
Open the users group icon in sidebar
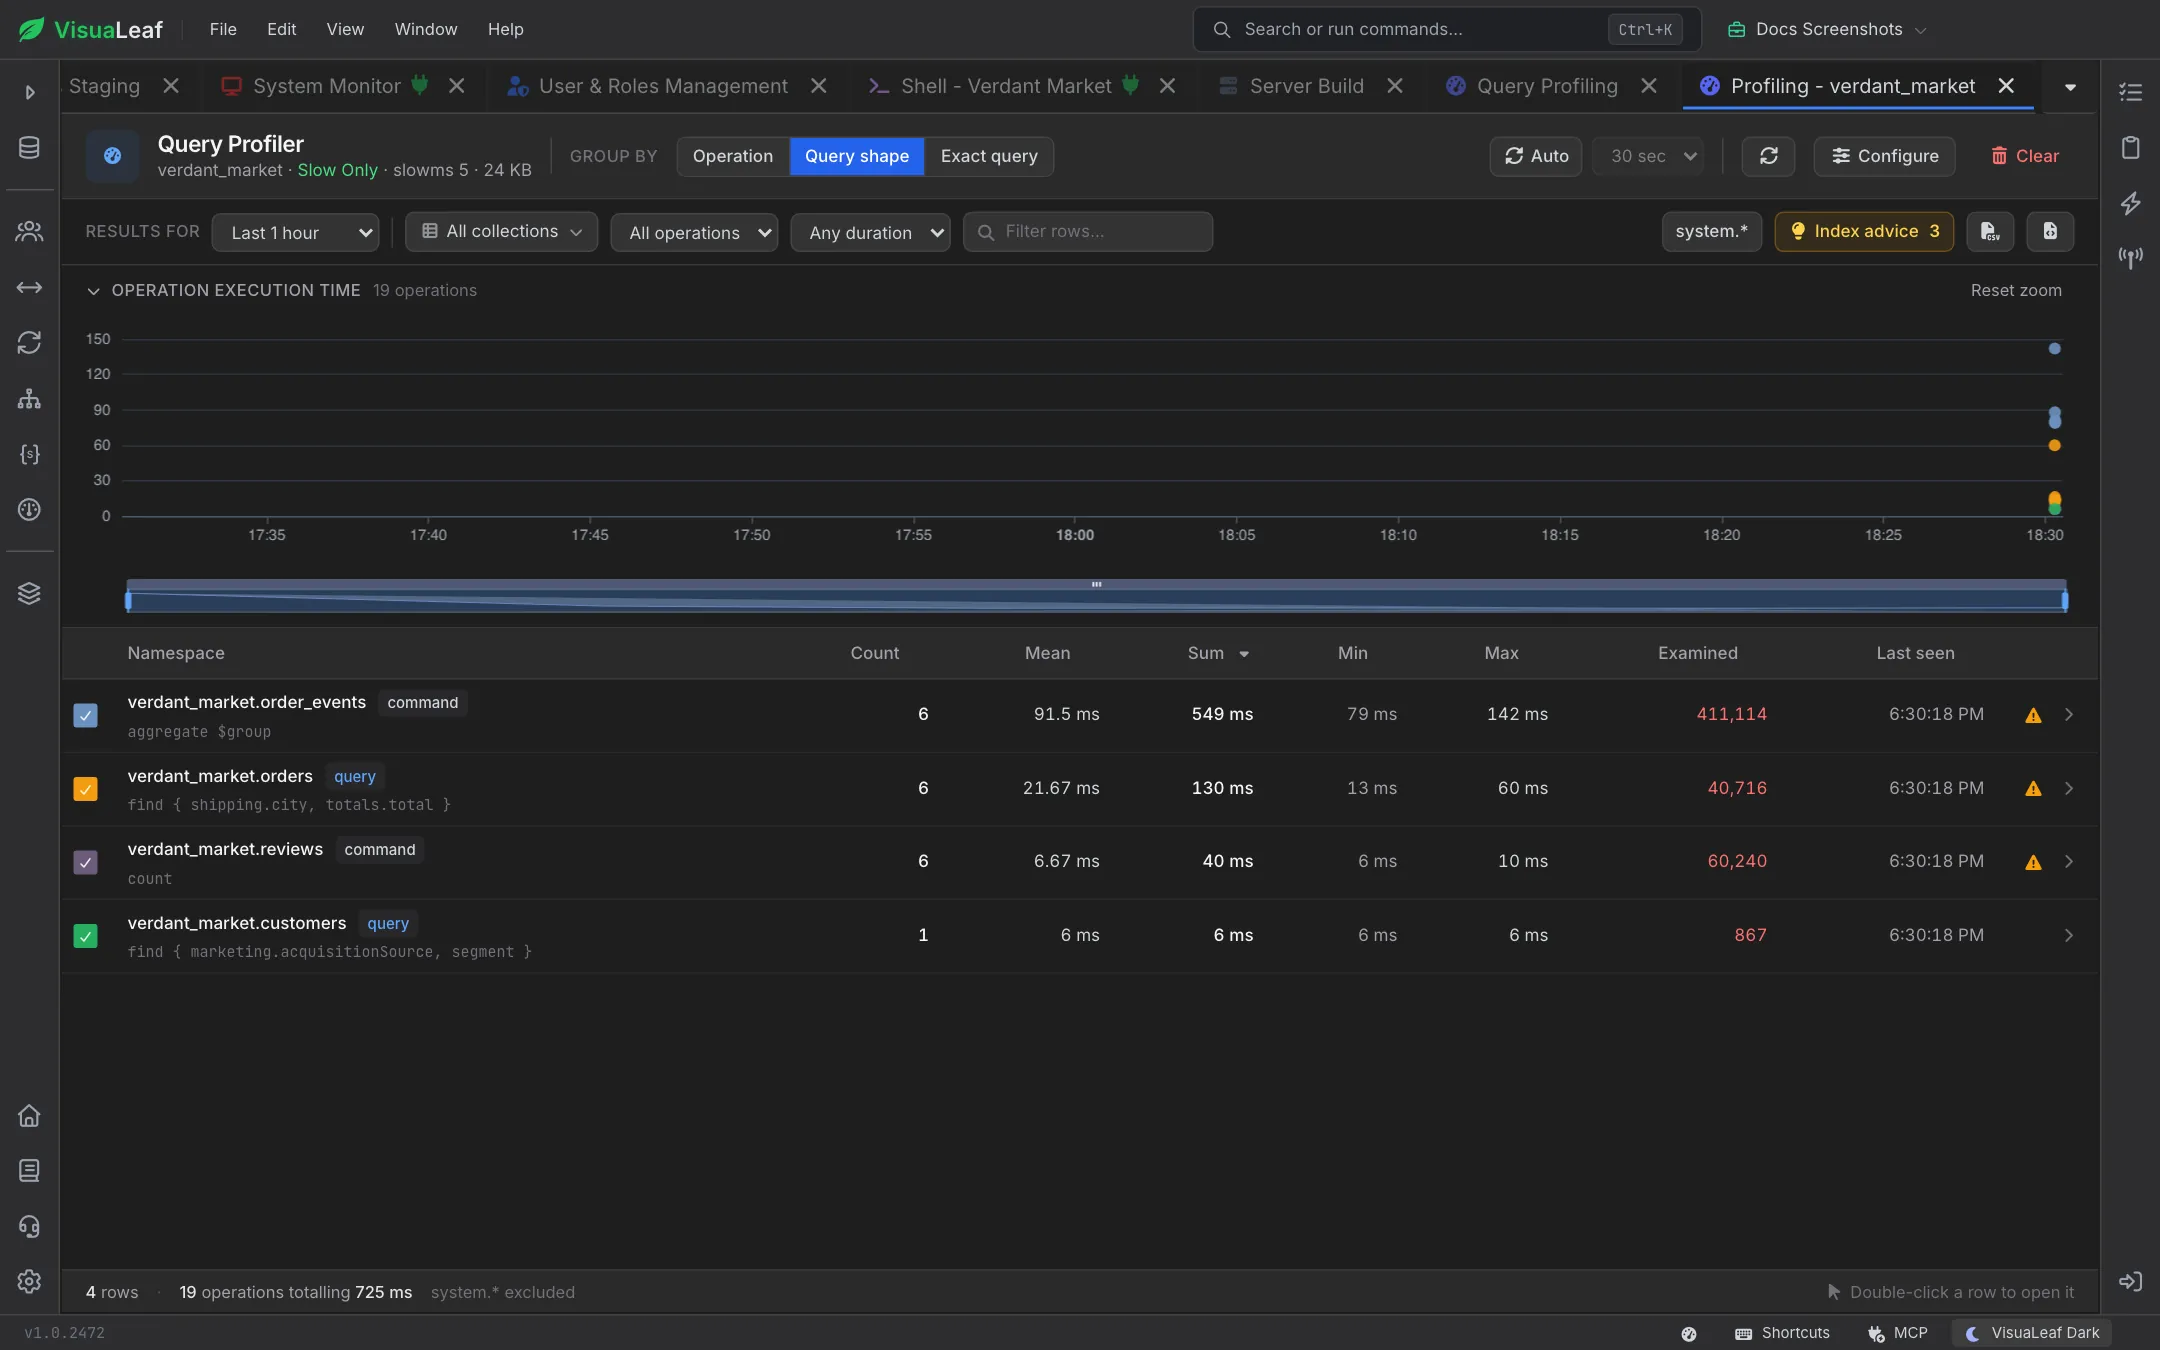(x=29, y=232)
